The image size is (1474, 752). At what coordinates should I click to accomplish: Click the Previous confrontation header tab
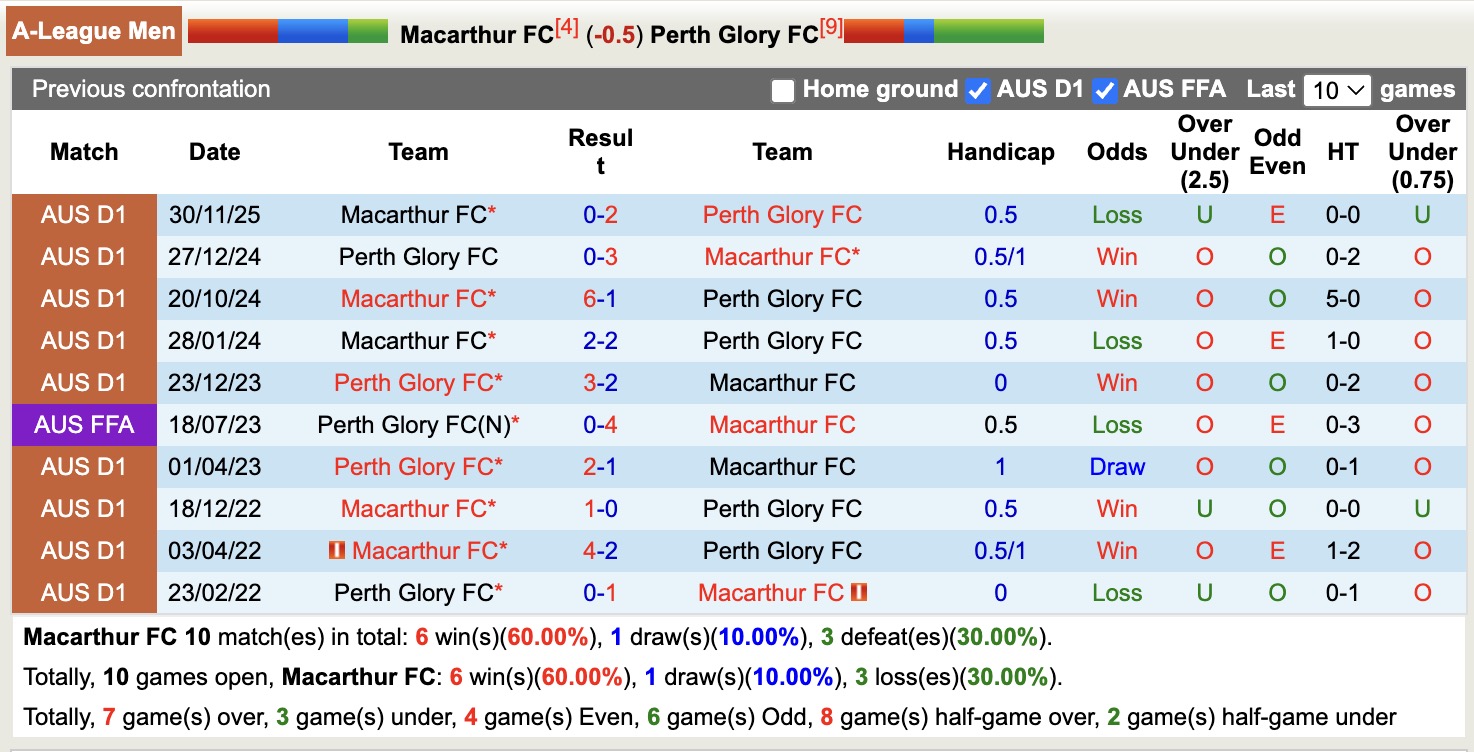click(x=150, y=89)
